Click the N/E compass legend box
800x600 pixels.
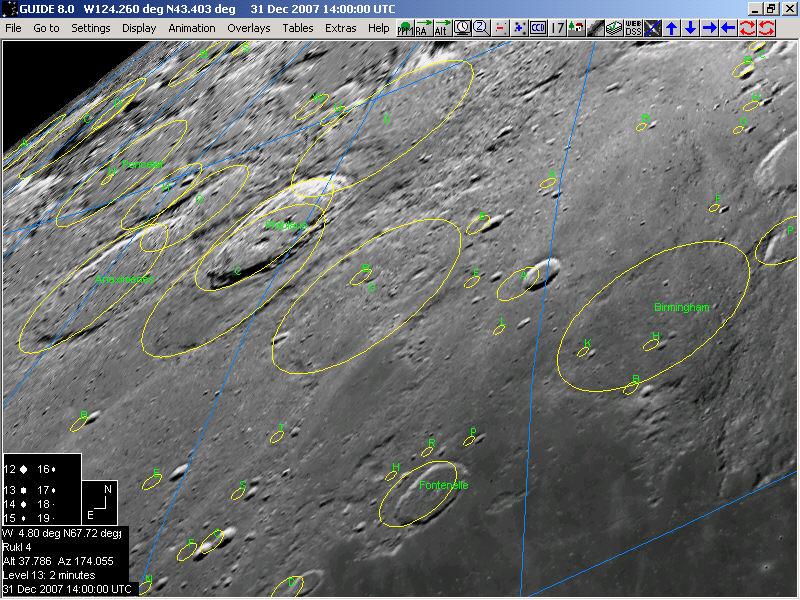pos(103,500)
